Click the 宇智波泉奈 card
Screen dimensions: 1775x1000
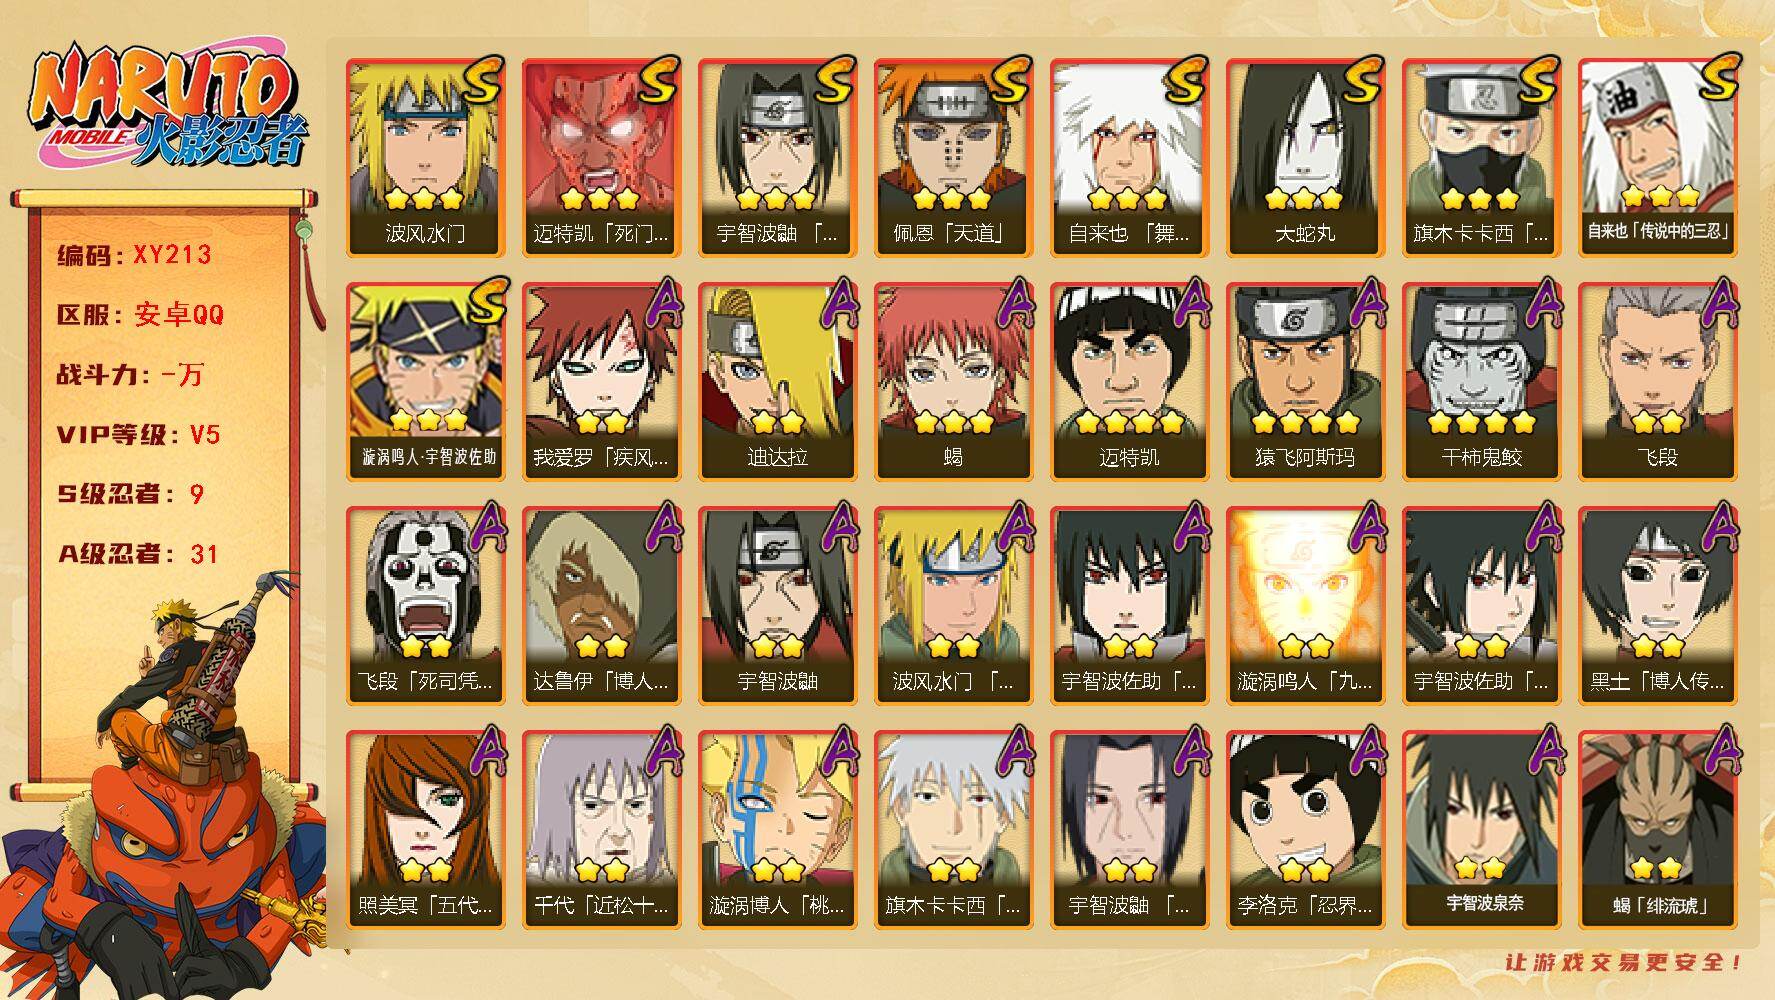click(x=1481, y=829)
